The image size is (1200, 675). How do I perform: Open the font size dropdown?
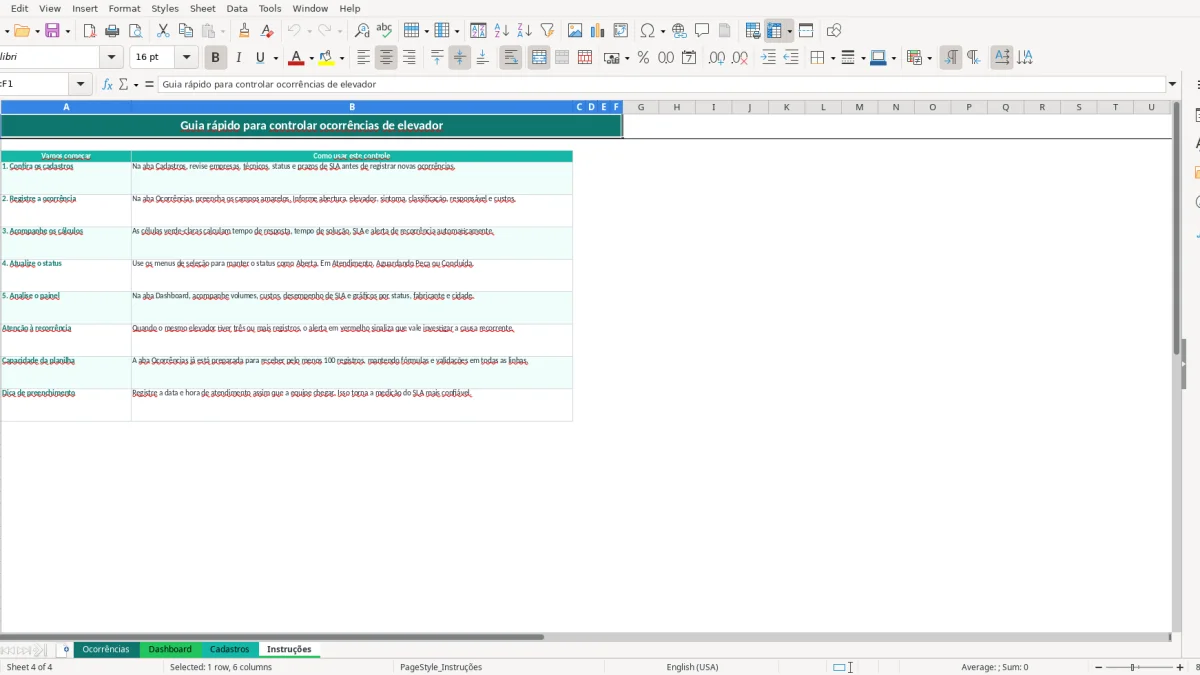(187, 58)
